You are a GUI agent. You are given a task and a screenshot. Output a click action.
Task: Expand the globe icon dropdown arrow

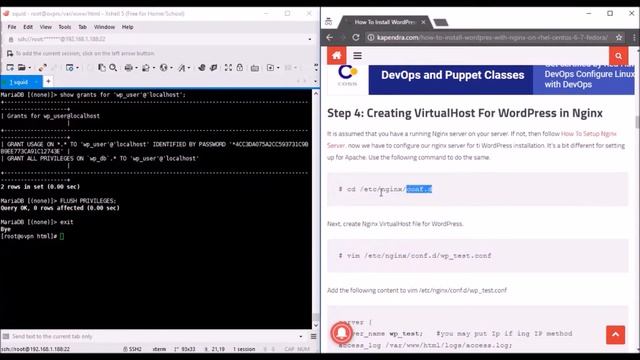[171, 68]
